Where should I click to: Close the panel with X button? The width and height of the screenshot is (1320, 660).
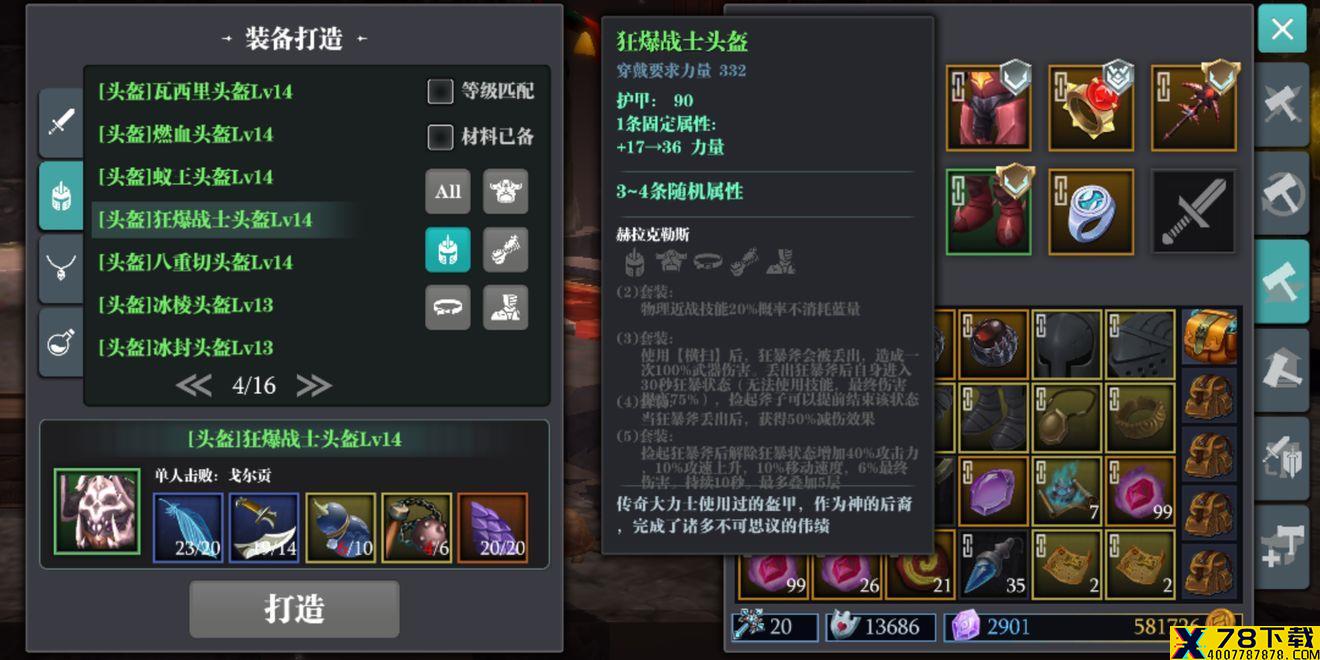click(1282, 28)
